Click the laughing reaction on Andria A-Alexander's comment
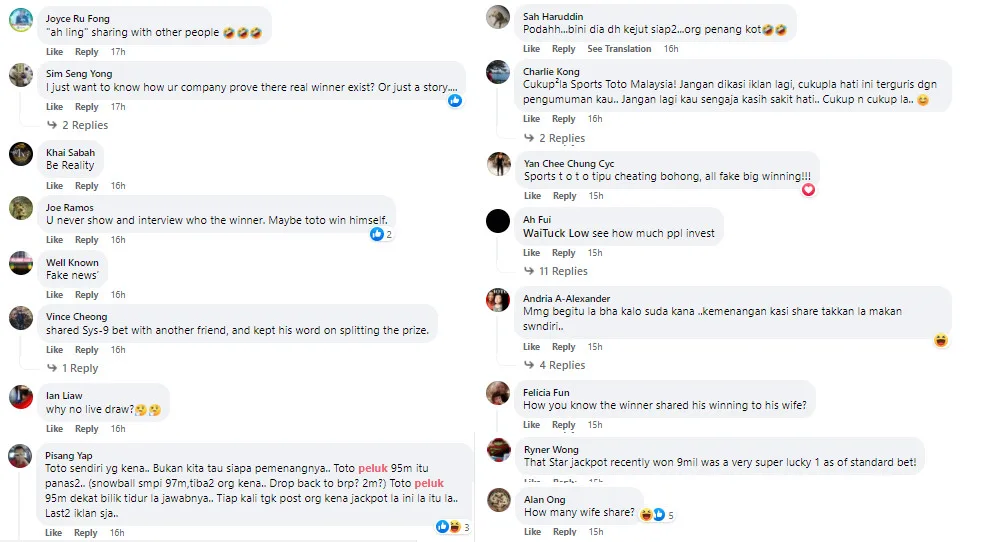Viewport: 984px width, 542px height. (940, 340)
